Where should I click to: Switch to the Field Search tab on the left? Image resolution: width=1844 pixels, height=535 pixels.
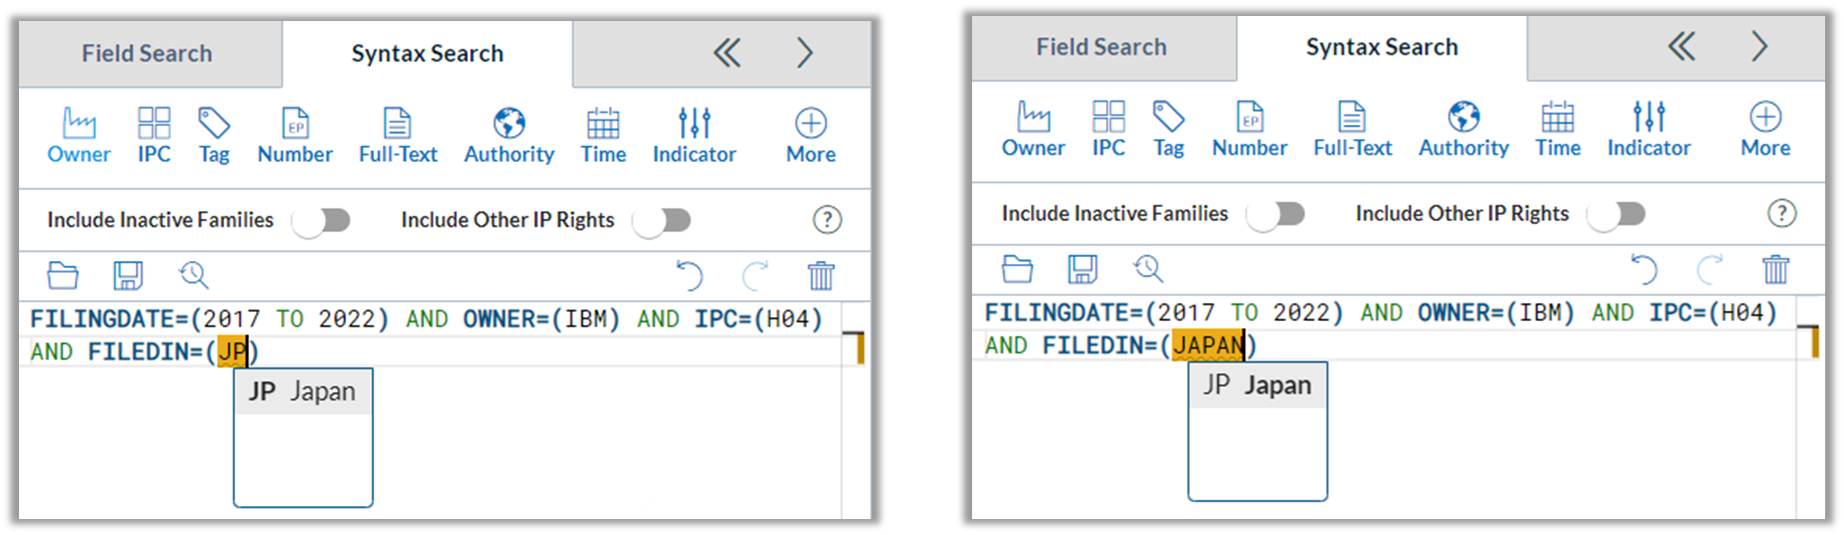(148, 54)
